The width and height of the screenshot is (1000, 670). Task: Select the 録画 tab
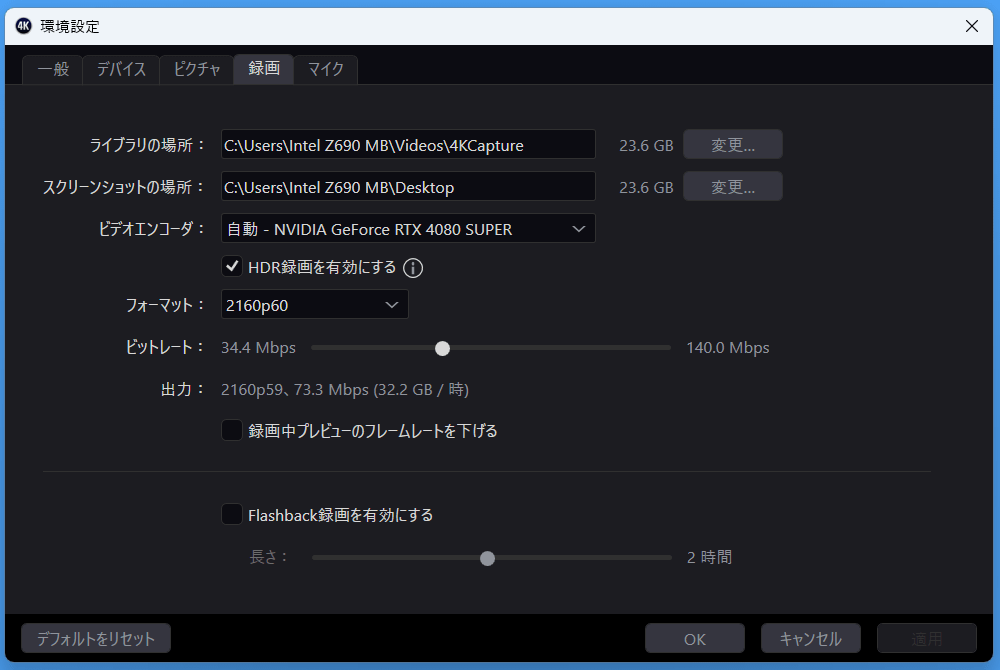[264, 69]
